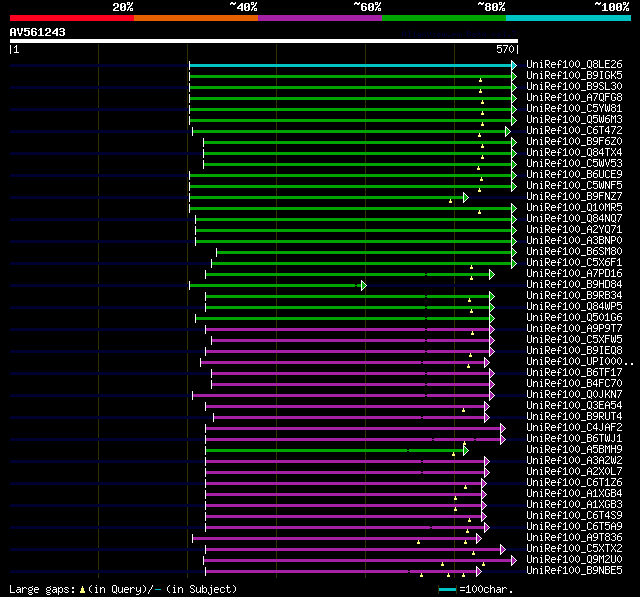Open hit UniRef100_A7PD16
Image resolution: width=640 pixels, height=597 pixels.
[574, 274]
